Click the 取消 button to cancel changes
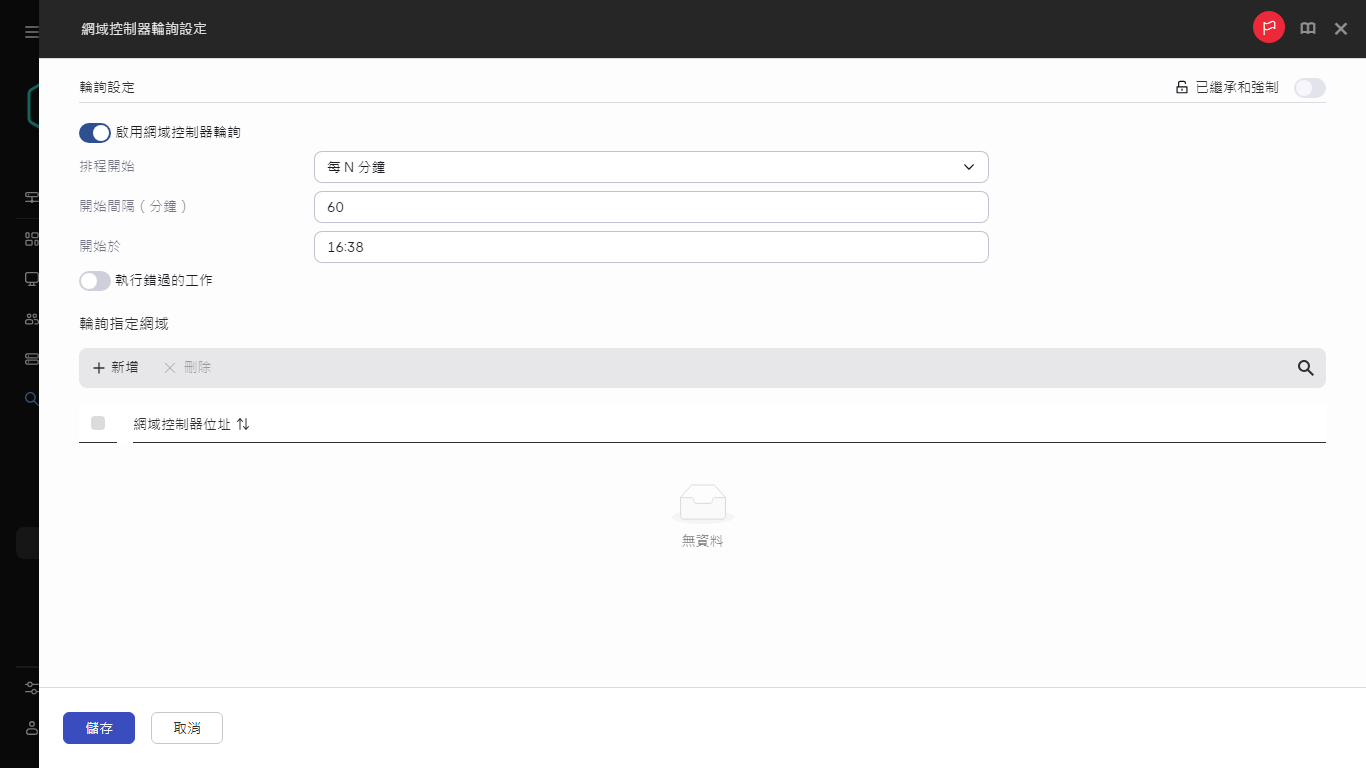Screen dimensions: 1366x768 tap(187, 728)
